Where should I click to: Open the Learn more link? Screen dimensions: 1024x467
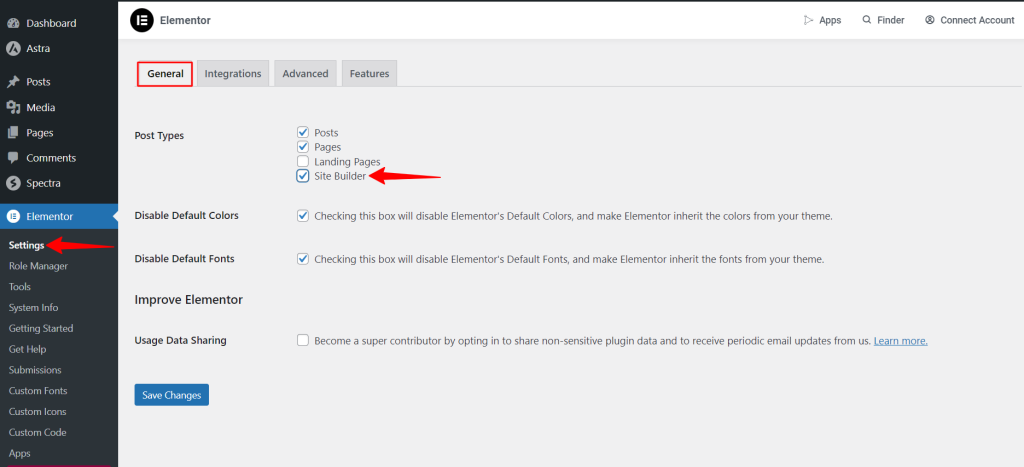click(x=901, y=341)
